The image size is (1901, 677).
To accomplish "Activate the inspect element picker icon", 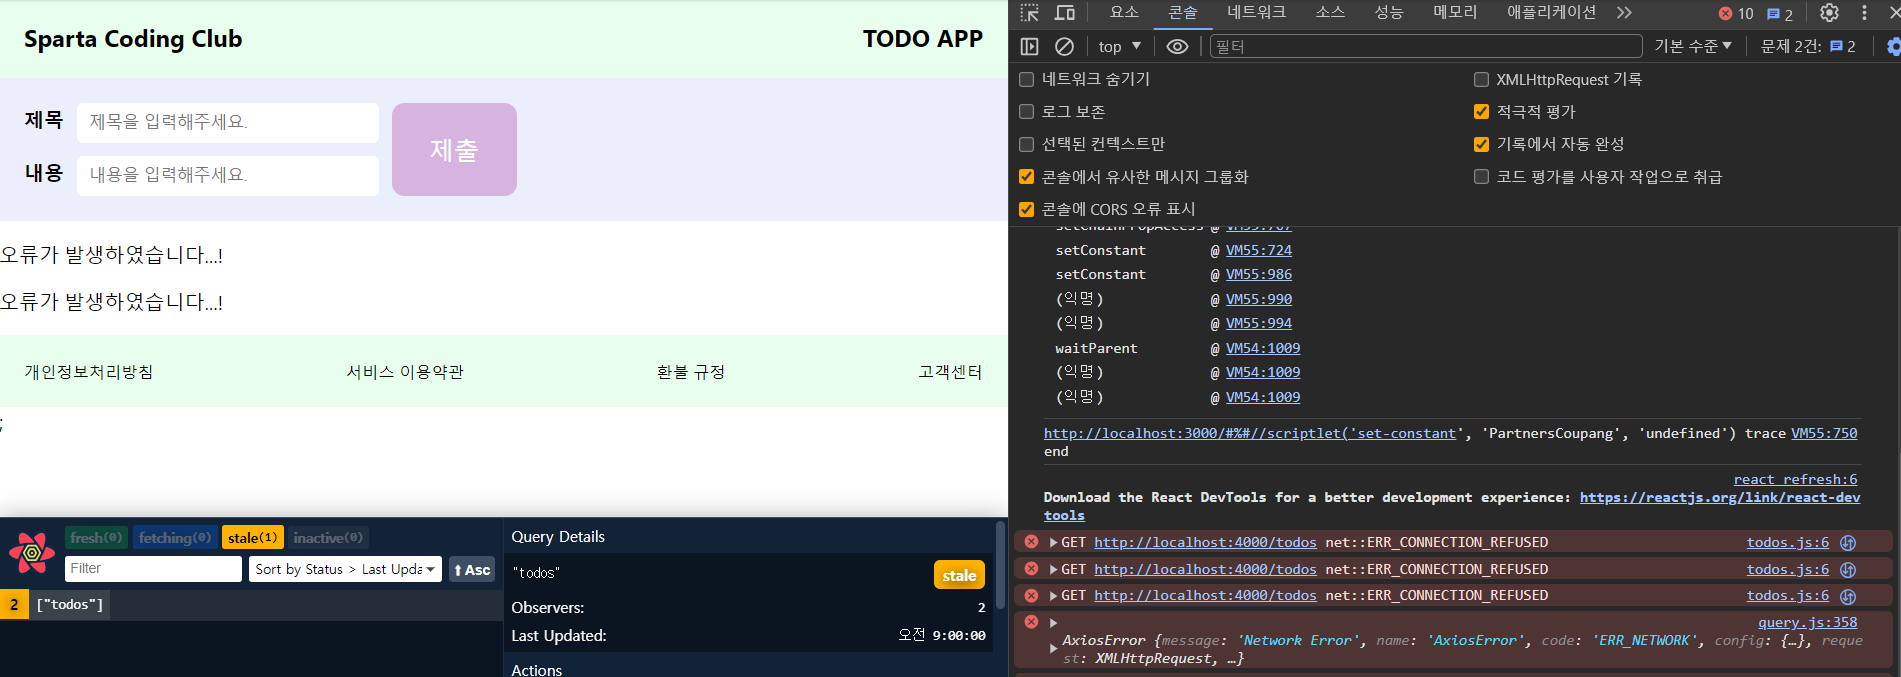I will 1029,13.
